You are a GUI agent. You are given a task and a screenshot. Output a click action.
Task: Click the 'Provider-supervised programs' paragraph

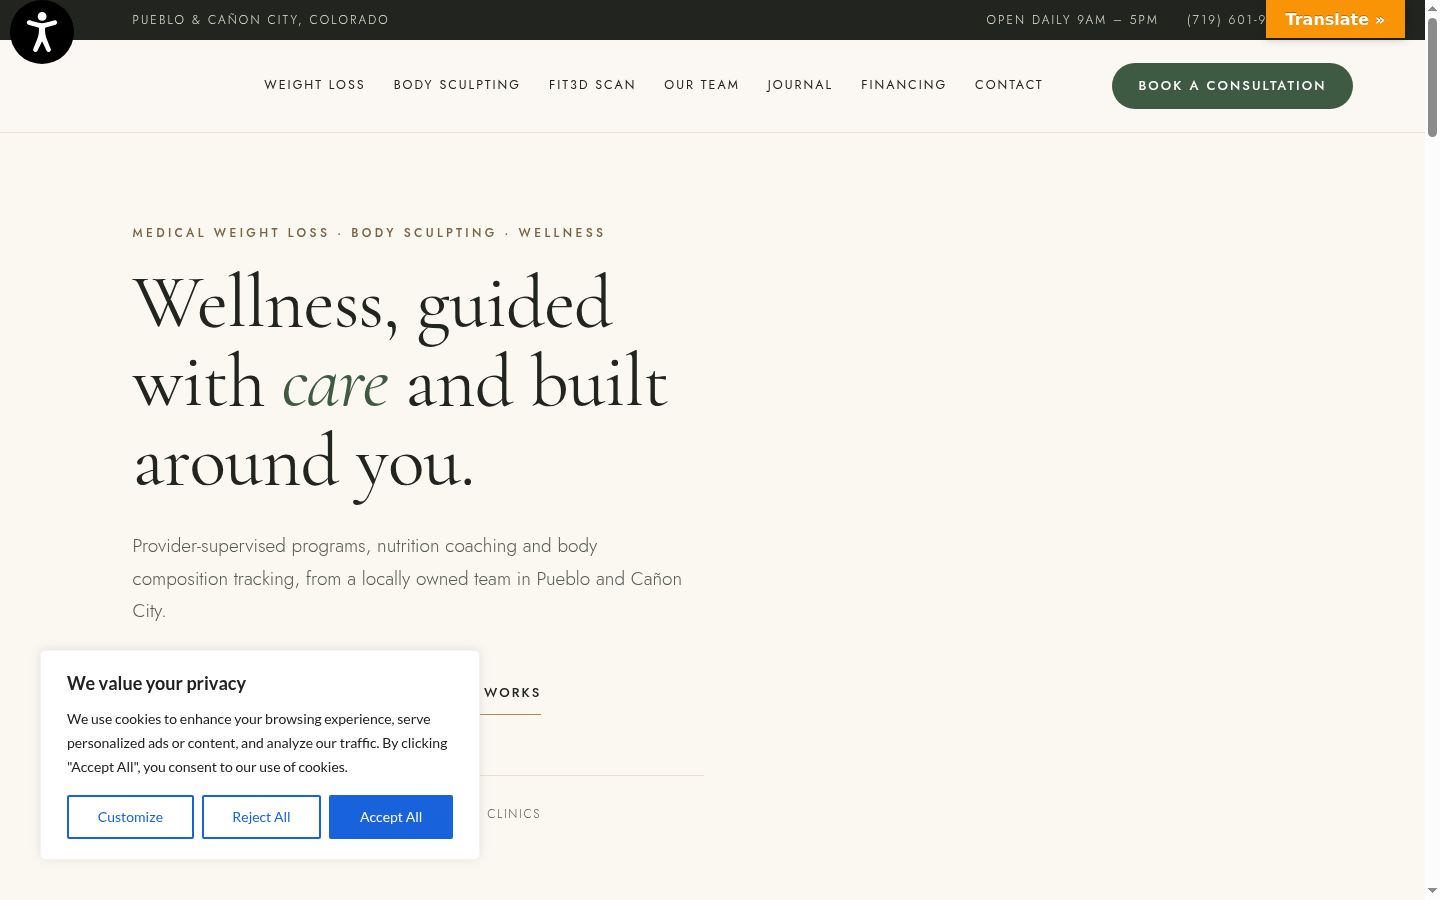click(407, 578)
